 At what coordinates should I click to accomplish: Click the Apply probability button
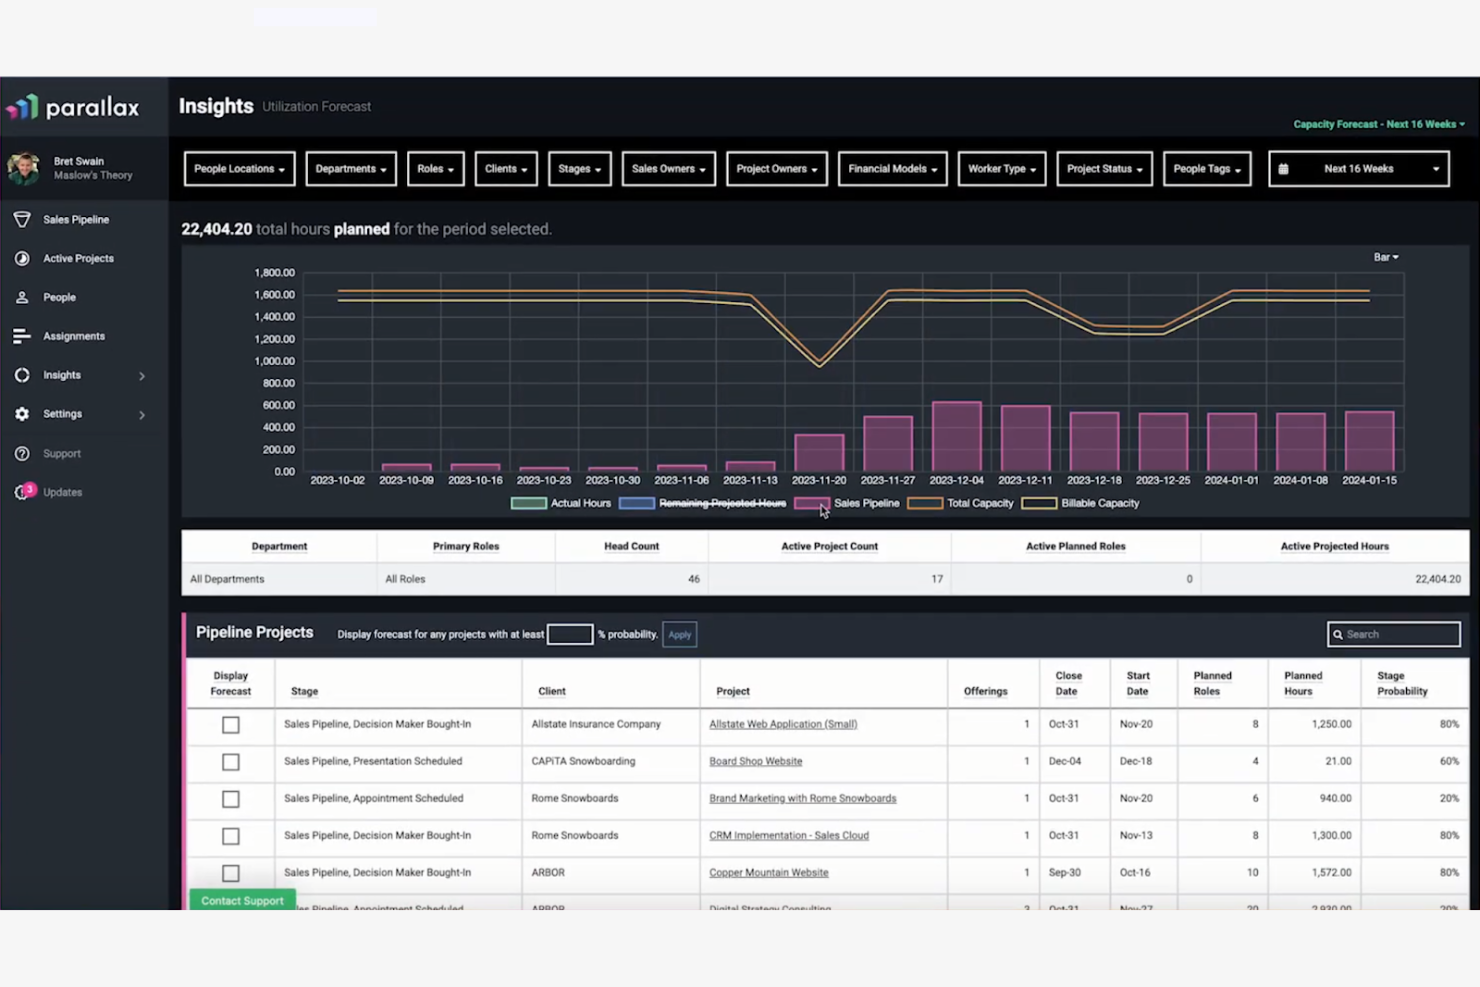pos(679,634)
